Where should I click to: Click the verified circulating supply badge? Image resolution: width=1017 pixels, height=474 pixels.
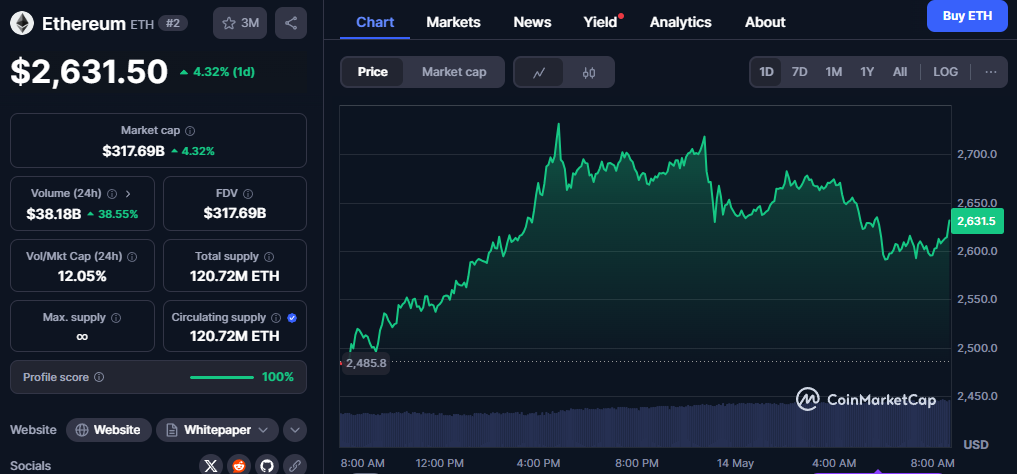292,318
